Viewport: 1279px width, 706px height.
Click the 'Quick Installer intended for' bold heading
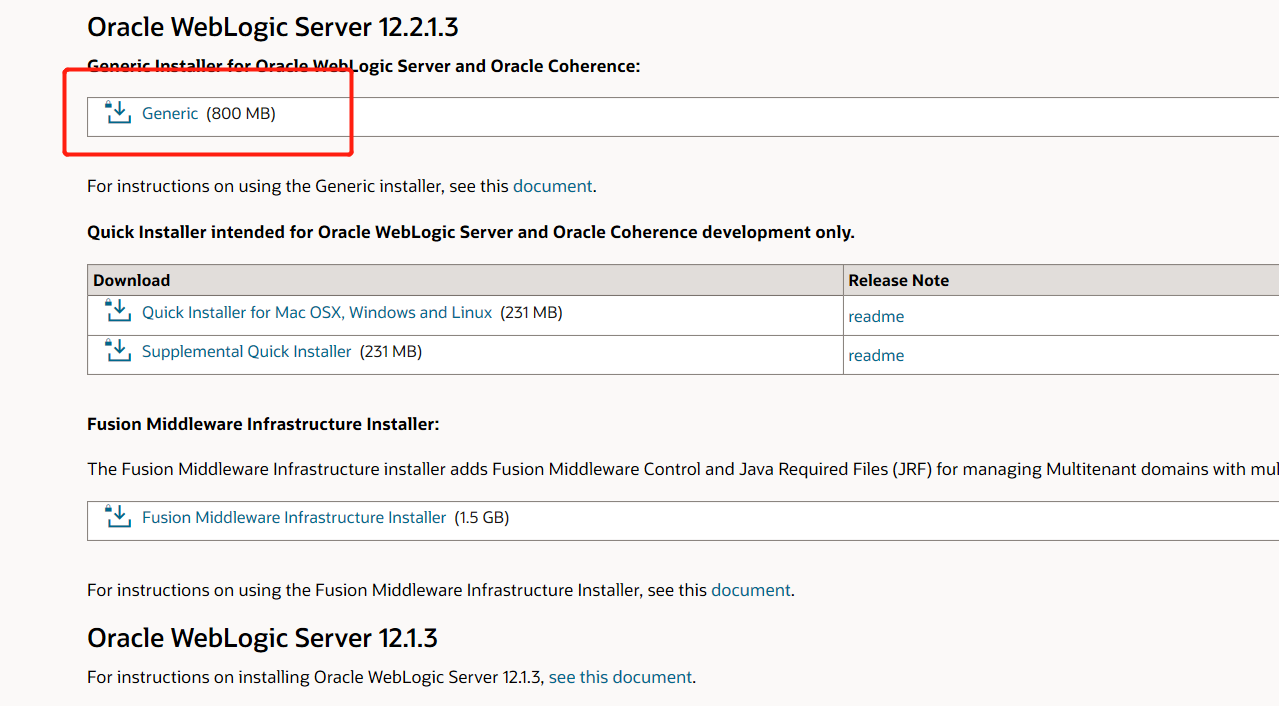coord(471,232)
